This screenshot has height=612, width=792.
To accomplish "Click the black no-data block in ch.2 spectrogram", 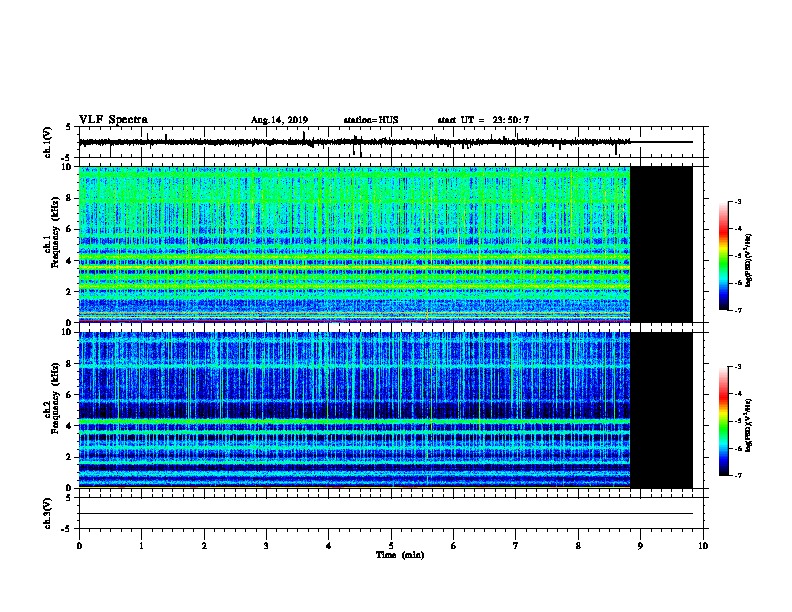I will tap(661, 410).
